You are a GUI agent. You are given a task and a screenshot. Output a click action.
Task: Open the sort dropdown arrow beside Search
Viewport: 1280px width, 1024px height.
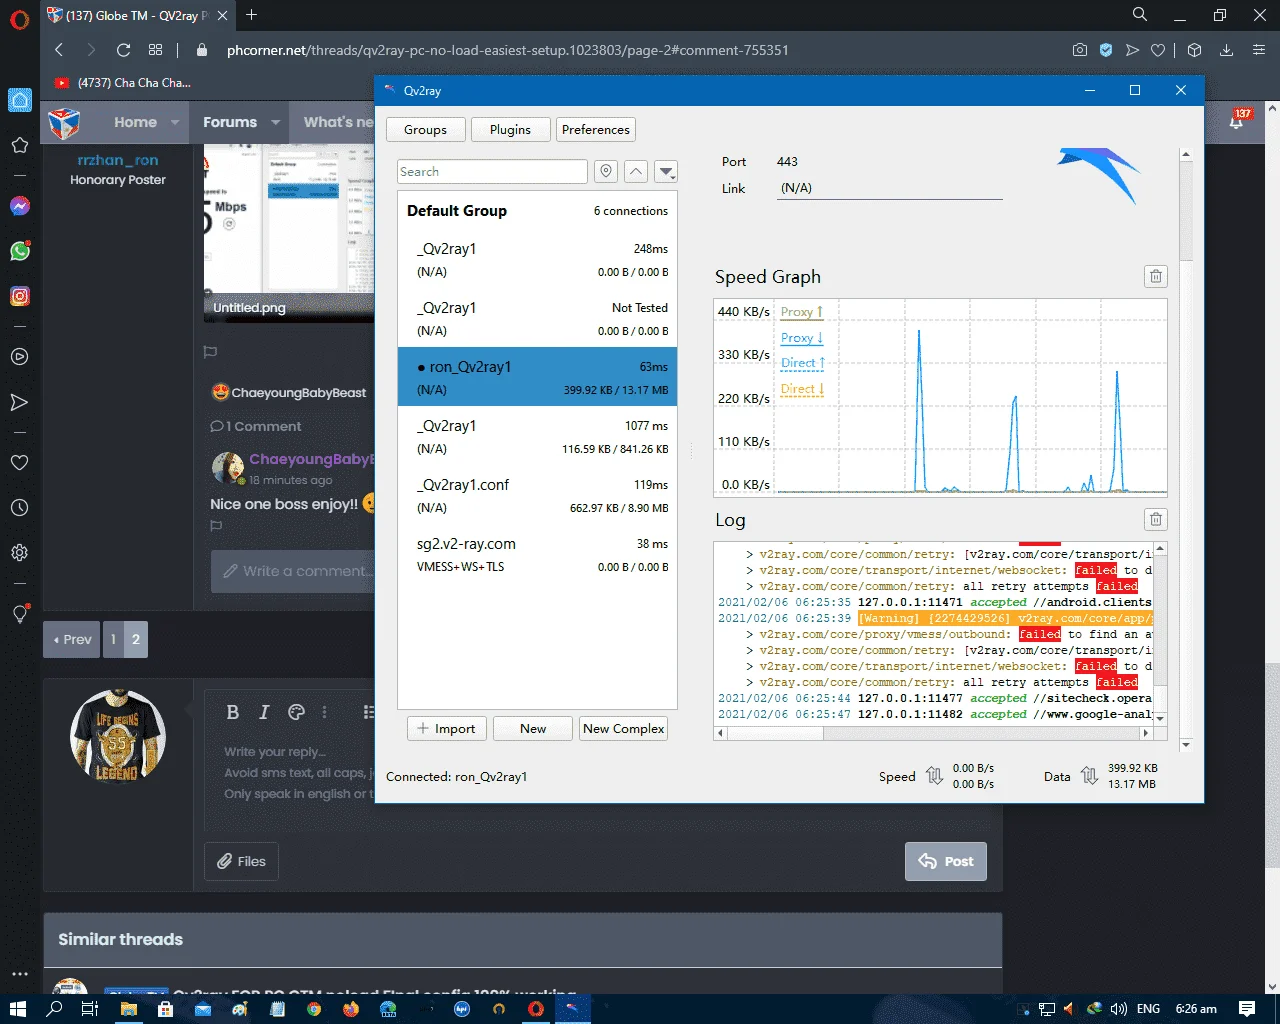click(666, 172)
